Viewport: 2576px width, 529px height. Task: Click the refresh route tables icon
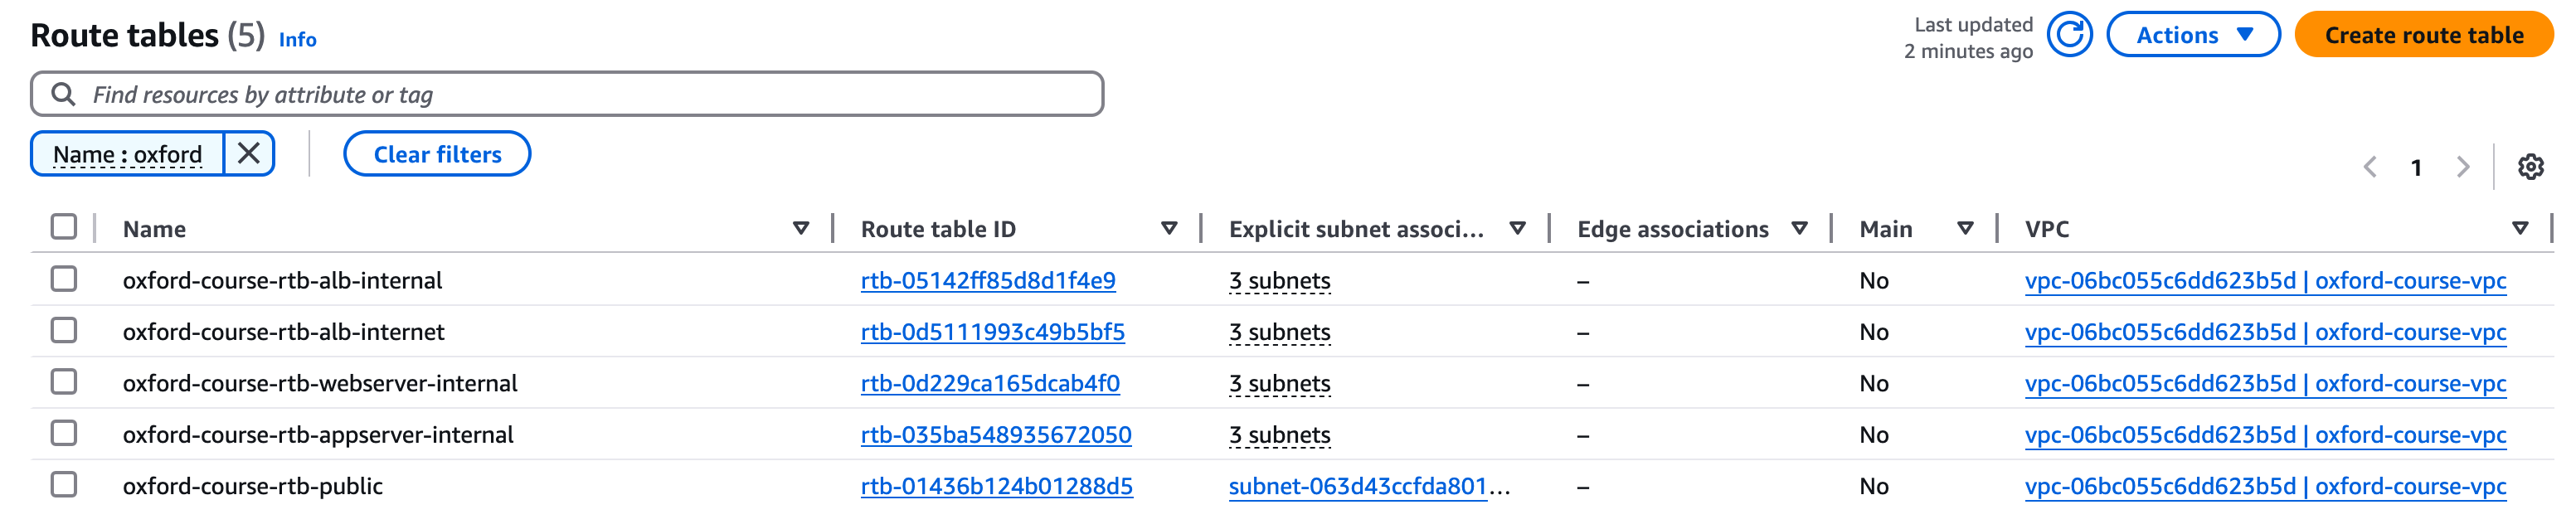coord(2069,36)
